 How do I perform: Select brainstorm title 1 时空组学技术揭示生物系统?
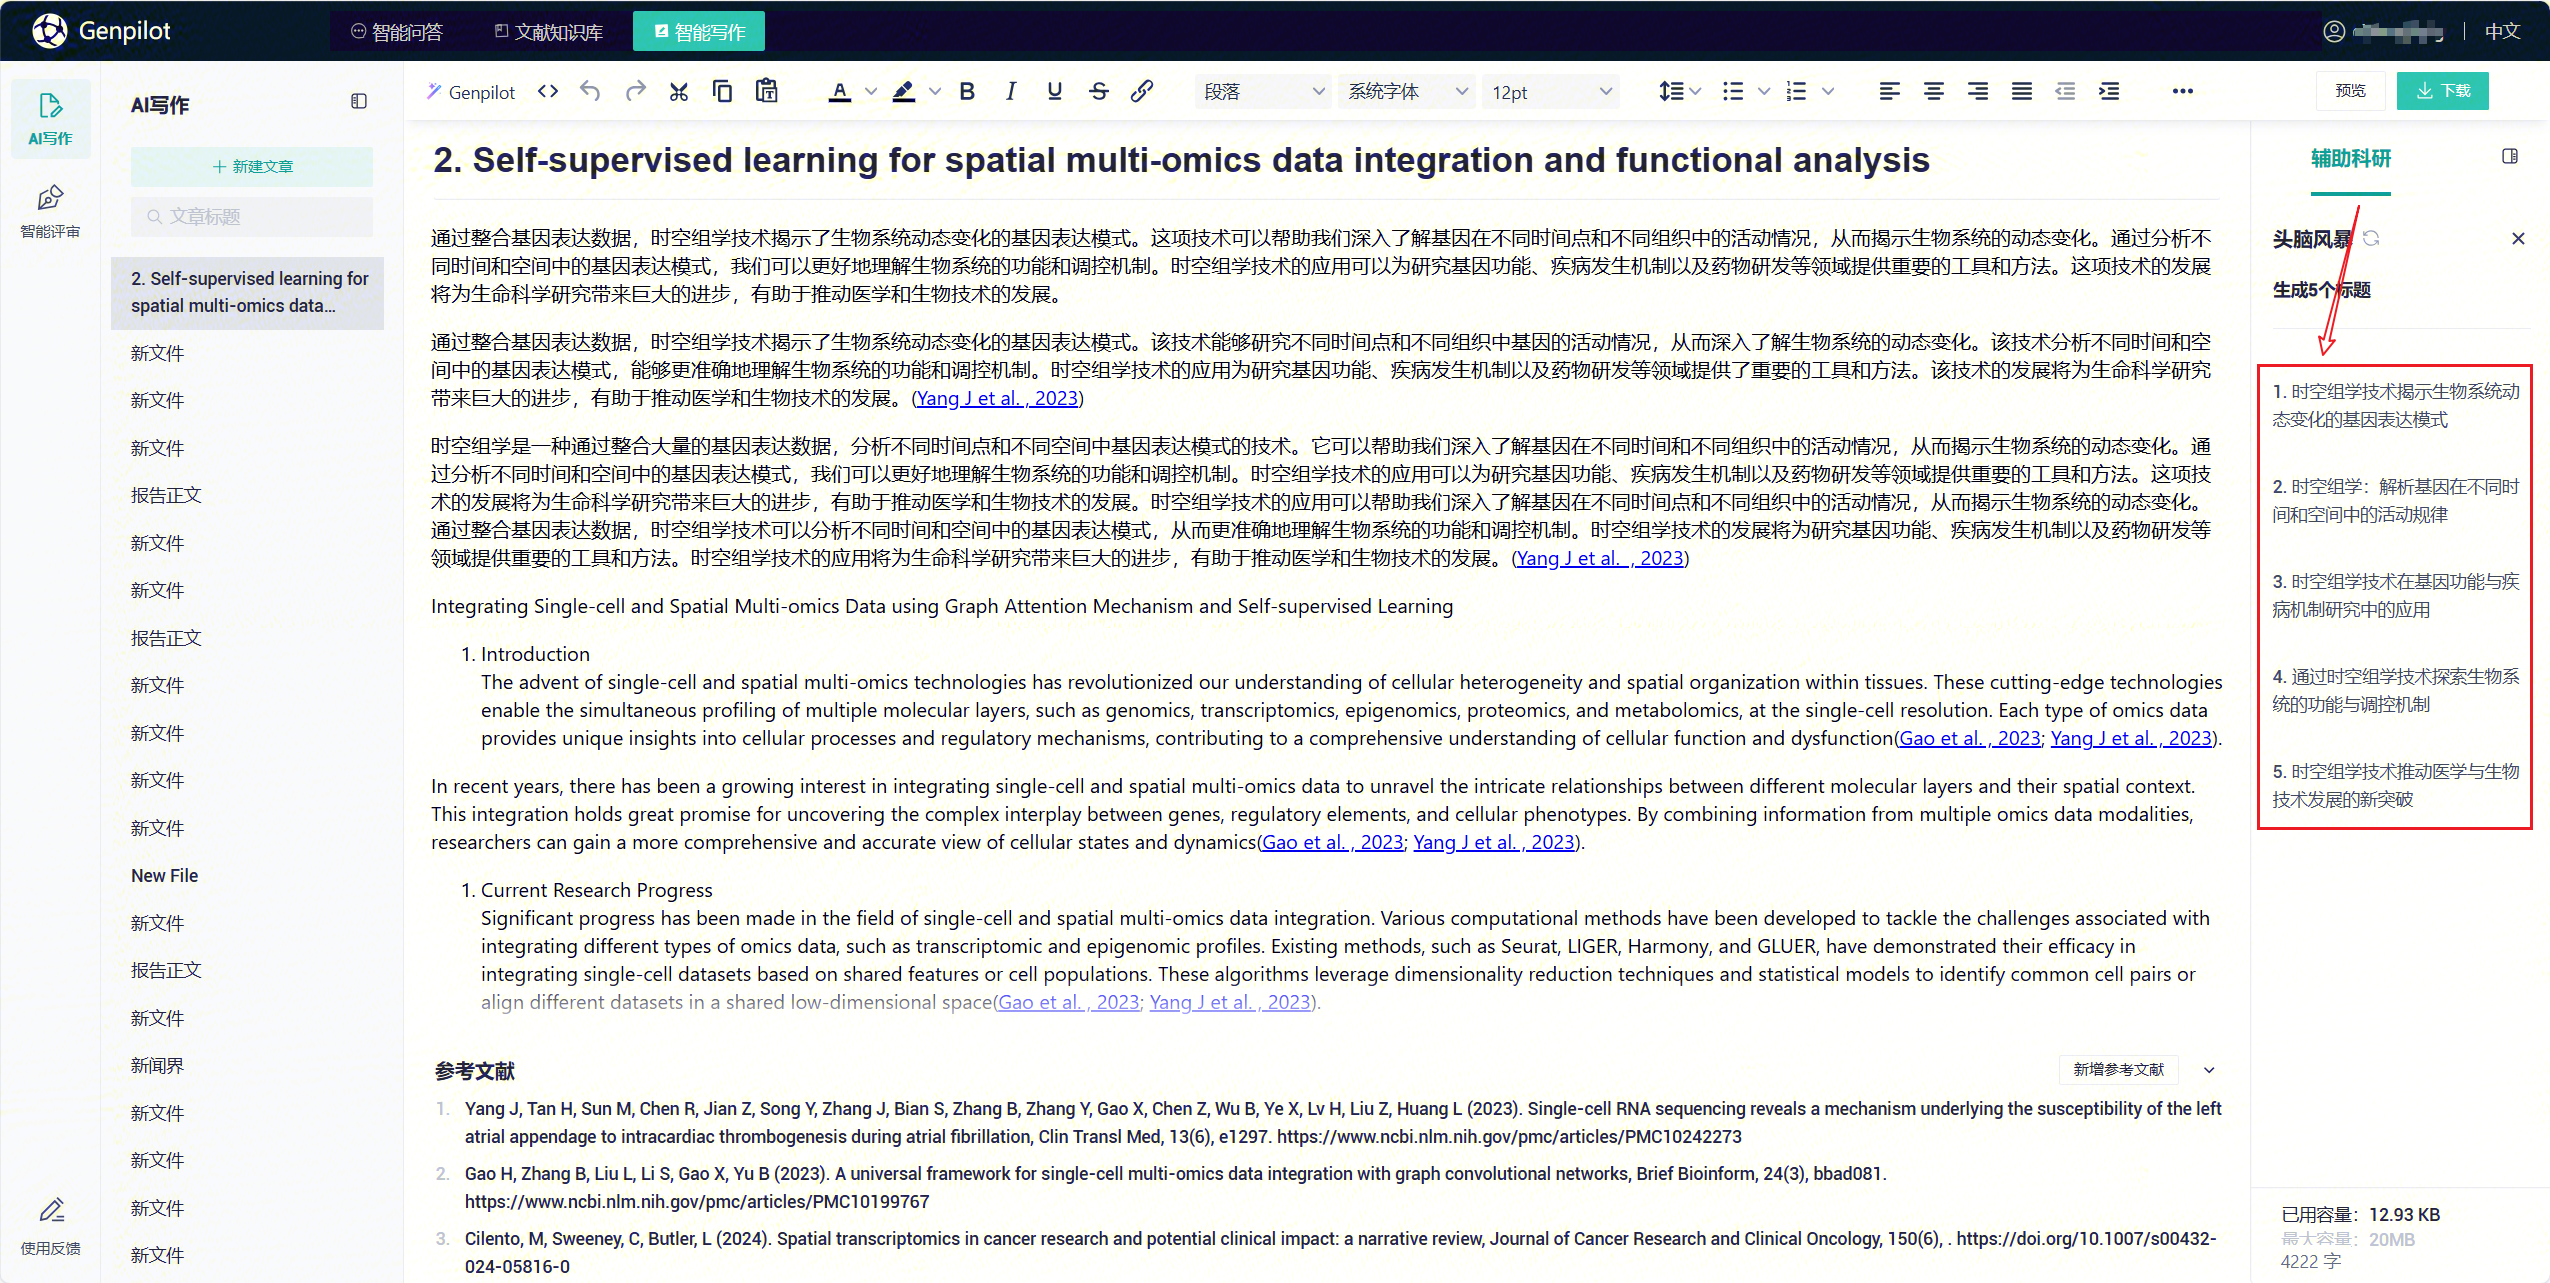coord(2395,406)
